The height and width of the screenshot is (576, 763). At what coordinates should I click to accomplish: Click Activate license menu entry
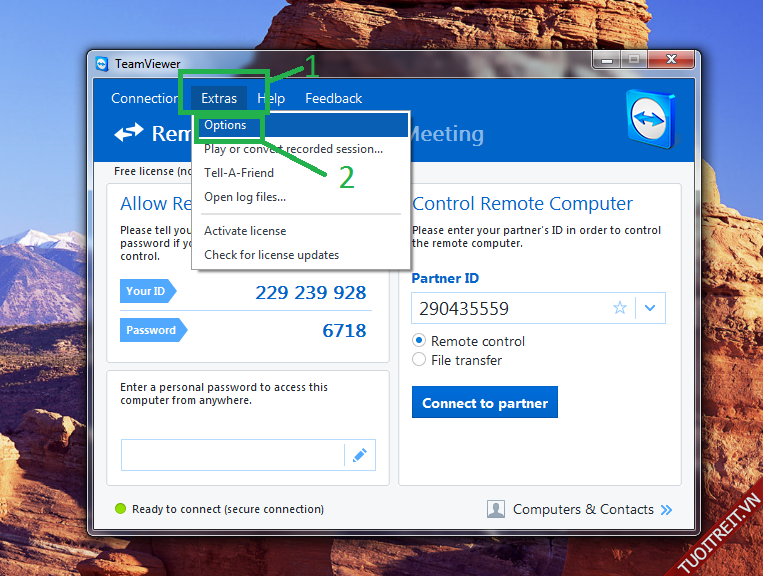pyautogui.click(x=245, y=231)
